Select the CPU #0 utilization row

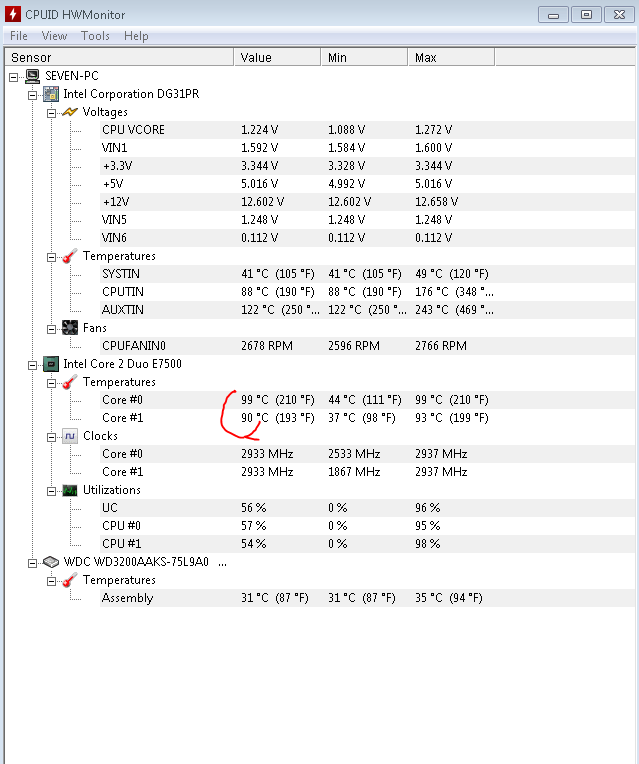click(368, 526)
